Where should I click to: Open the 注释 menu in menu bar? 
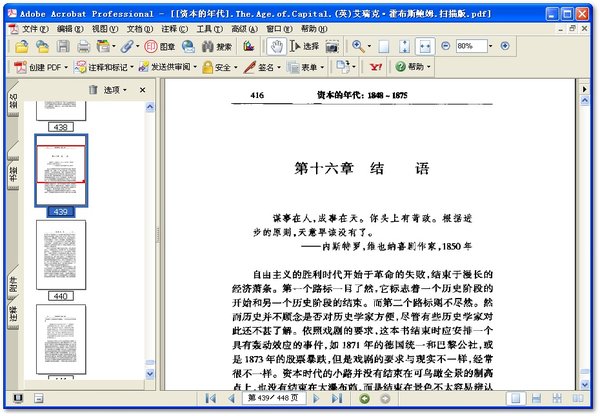(174, 29)
